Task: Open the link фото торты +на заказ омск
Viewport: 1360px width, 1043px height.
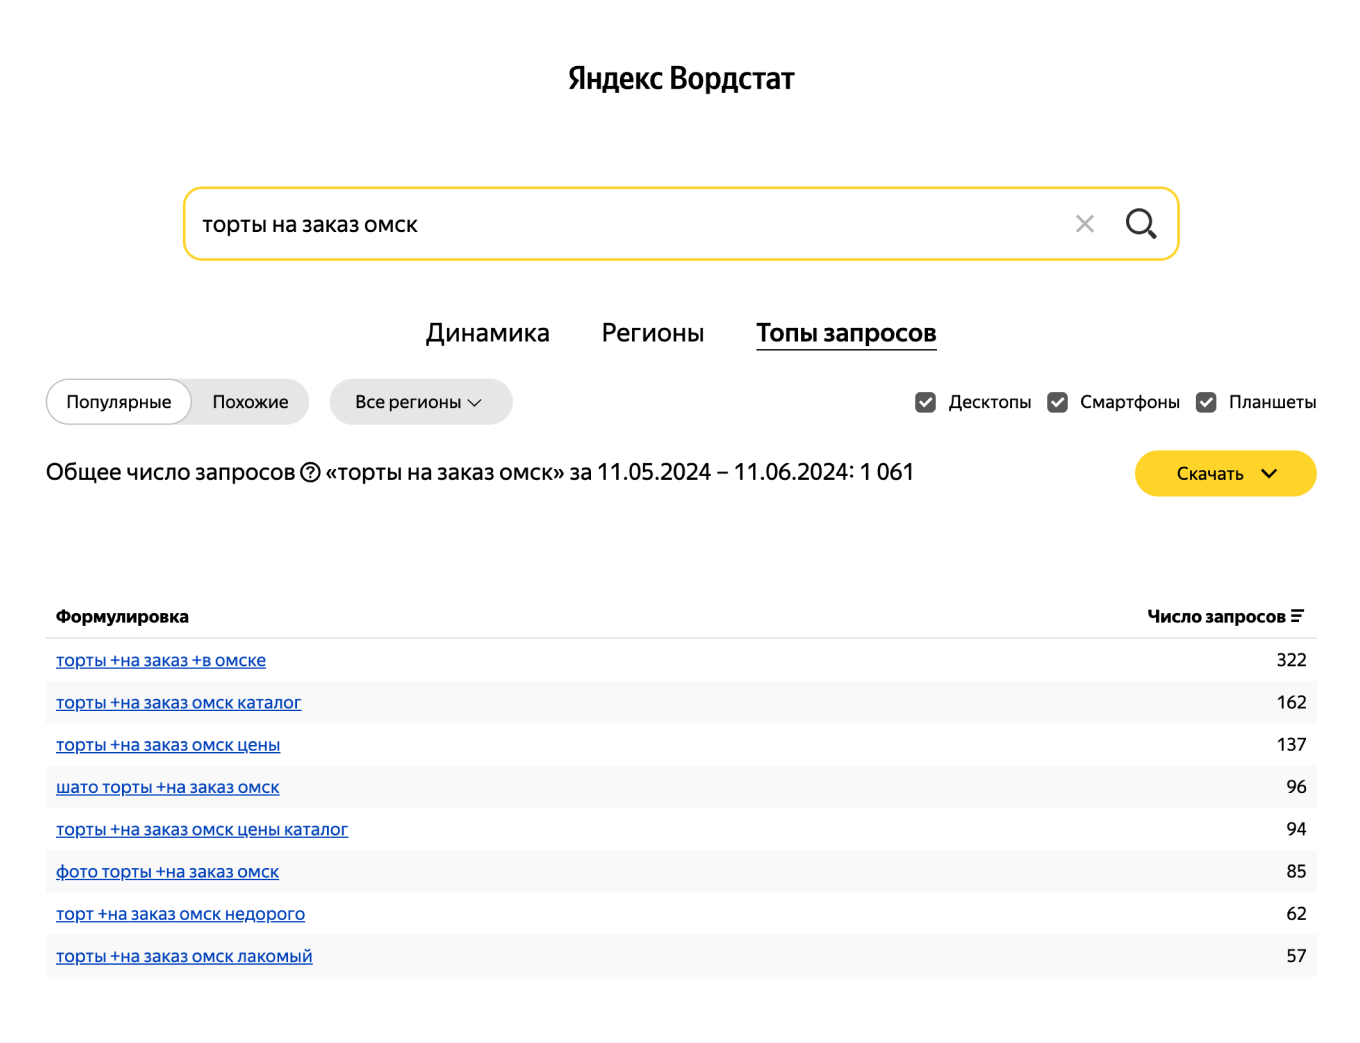Action: pos(167,872)
